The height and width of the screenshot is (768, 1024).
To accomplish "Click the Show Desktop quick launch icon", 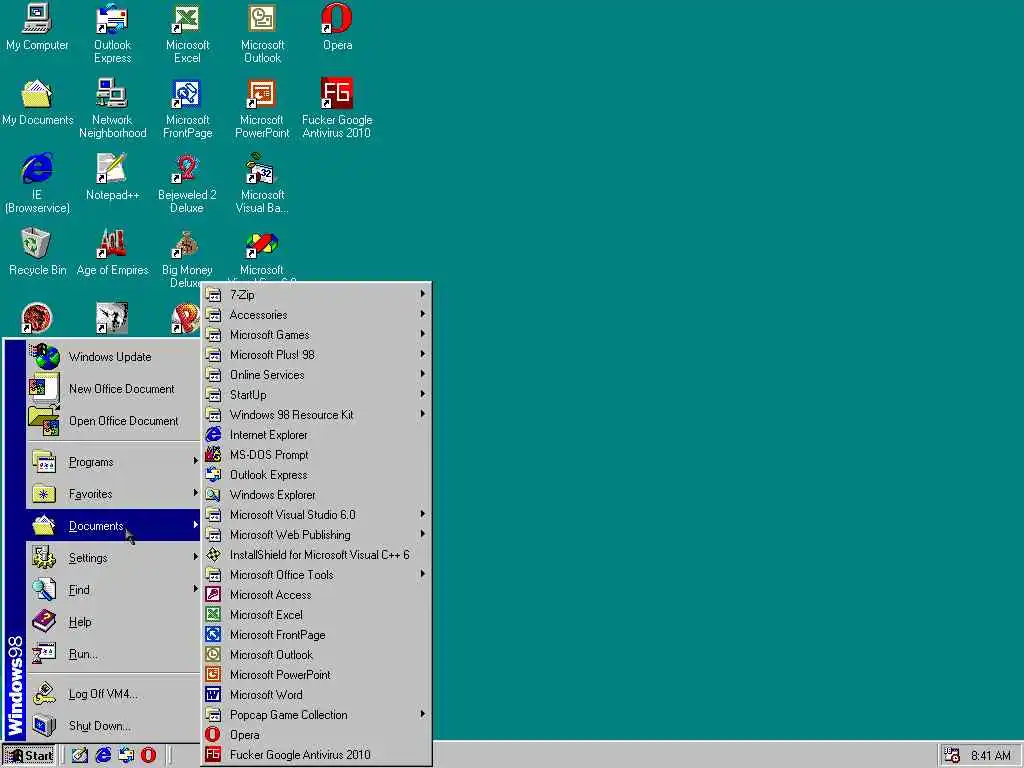I will coord(80,755).
